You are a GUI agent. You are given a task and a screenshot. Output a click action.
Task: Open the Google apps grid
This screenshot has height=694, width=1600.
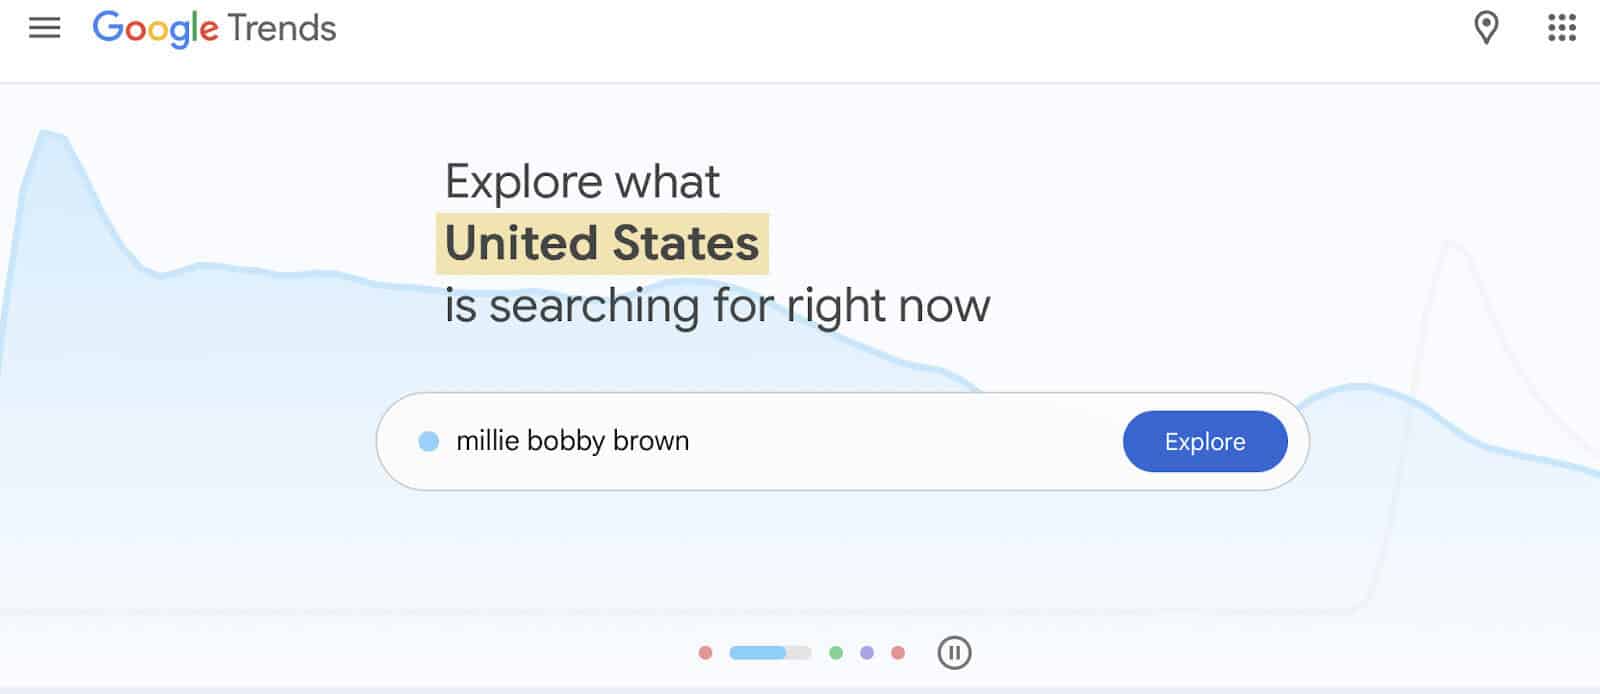(1561, 28)
